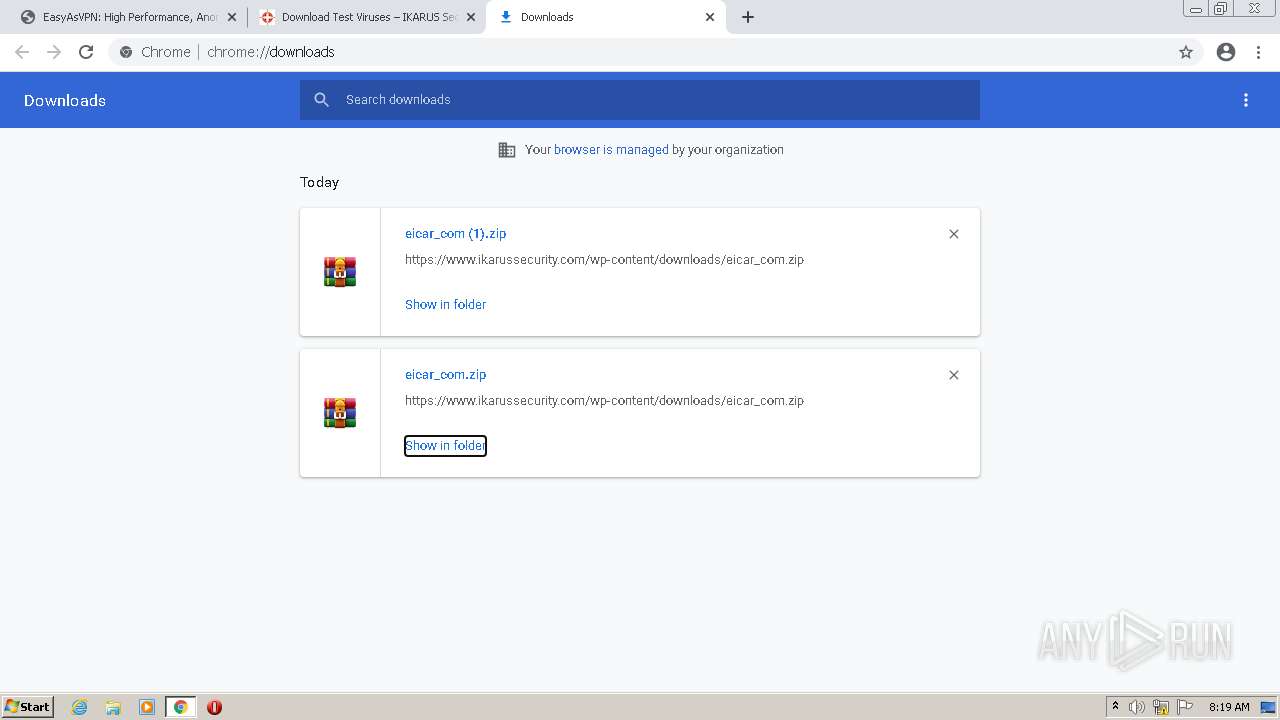Bookmark this page with the star icon
Image resolution: width=1280 pixels, height=720 pixels.
tap(1186, 52)
